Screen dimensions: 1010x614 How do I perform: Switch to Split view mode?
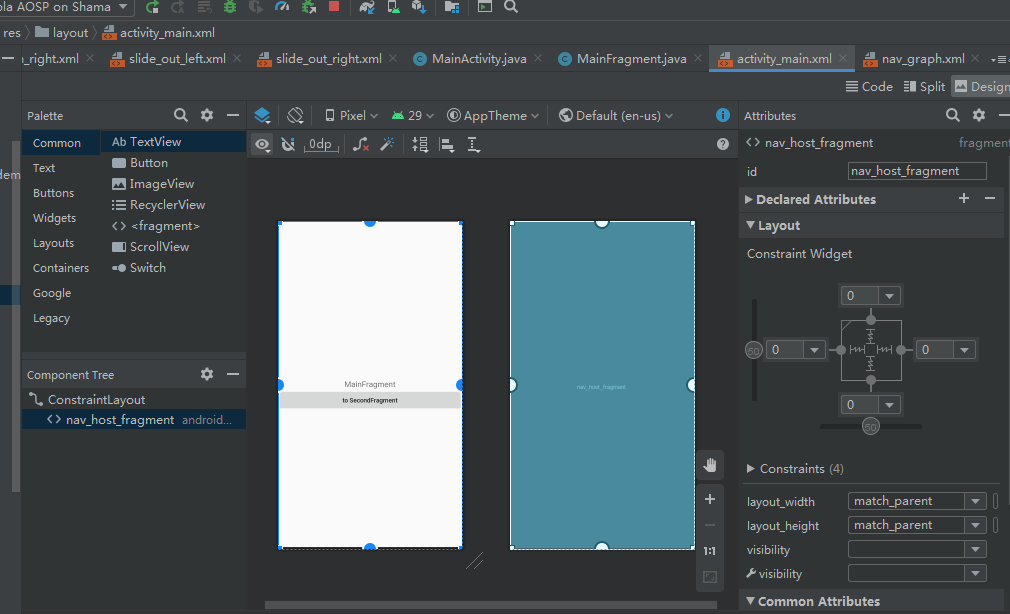tap(925, 86)
